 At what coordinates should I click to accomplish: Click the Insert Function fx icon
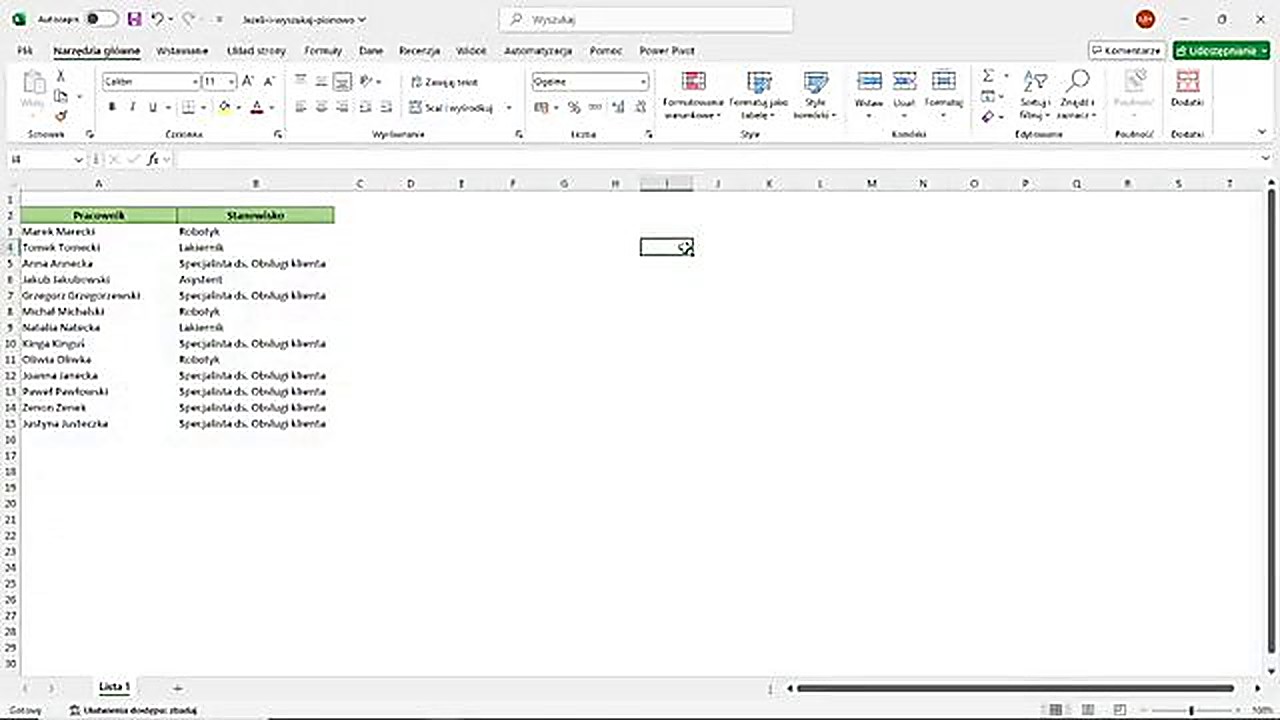[152, 159]
